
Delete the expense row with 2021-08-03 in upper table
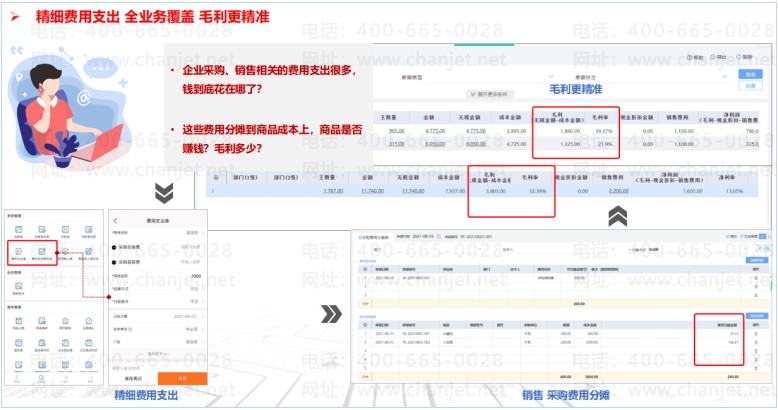click(x=756, y=278)
